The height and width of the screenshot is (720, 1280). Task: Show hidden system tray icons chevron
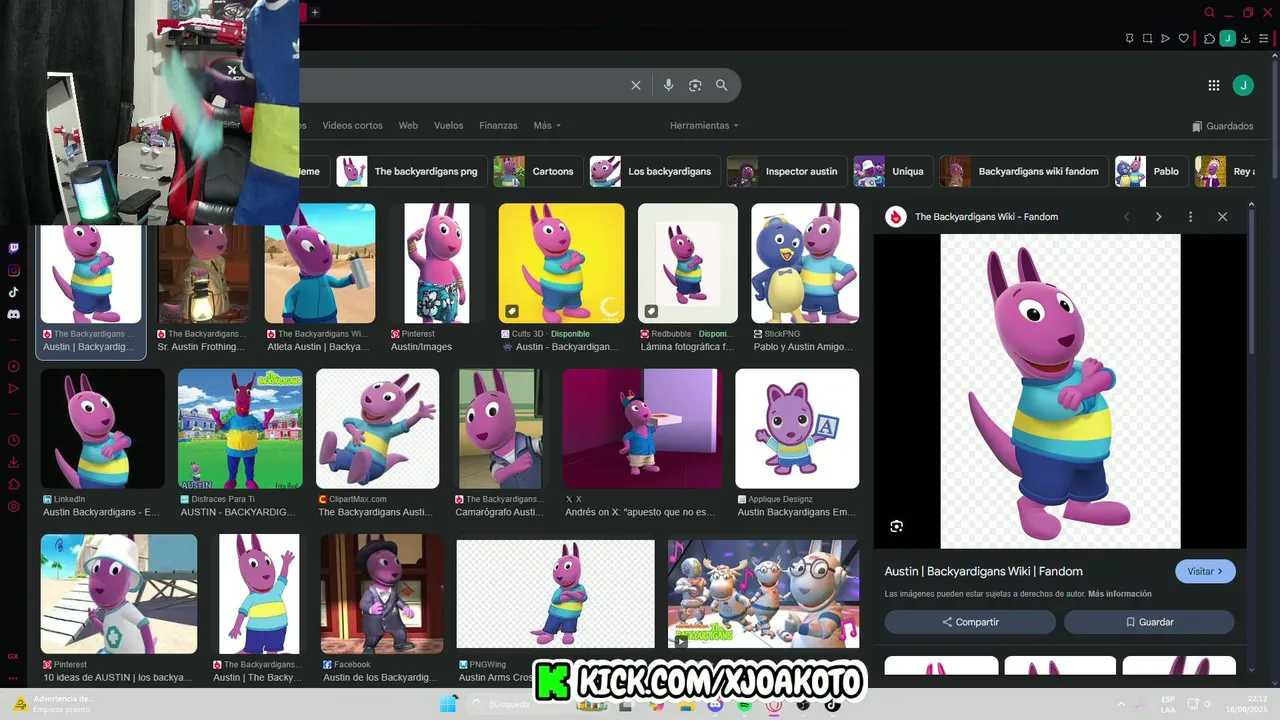tap(1120, 704)
